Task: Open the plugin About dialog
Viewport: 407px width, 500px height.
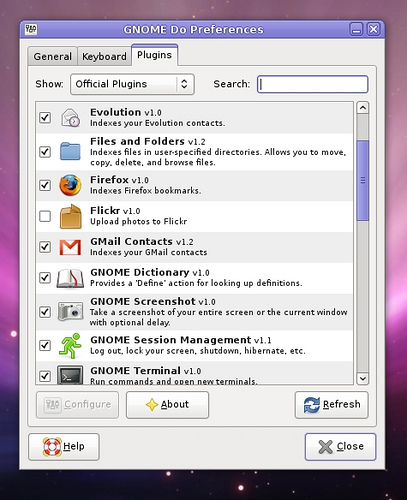Action: 167,405
